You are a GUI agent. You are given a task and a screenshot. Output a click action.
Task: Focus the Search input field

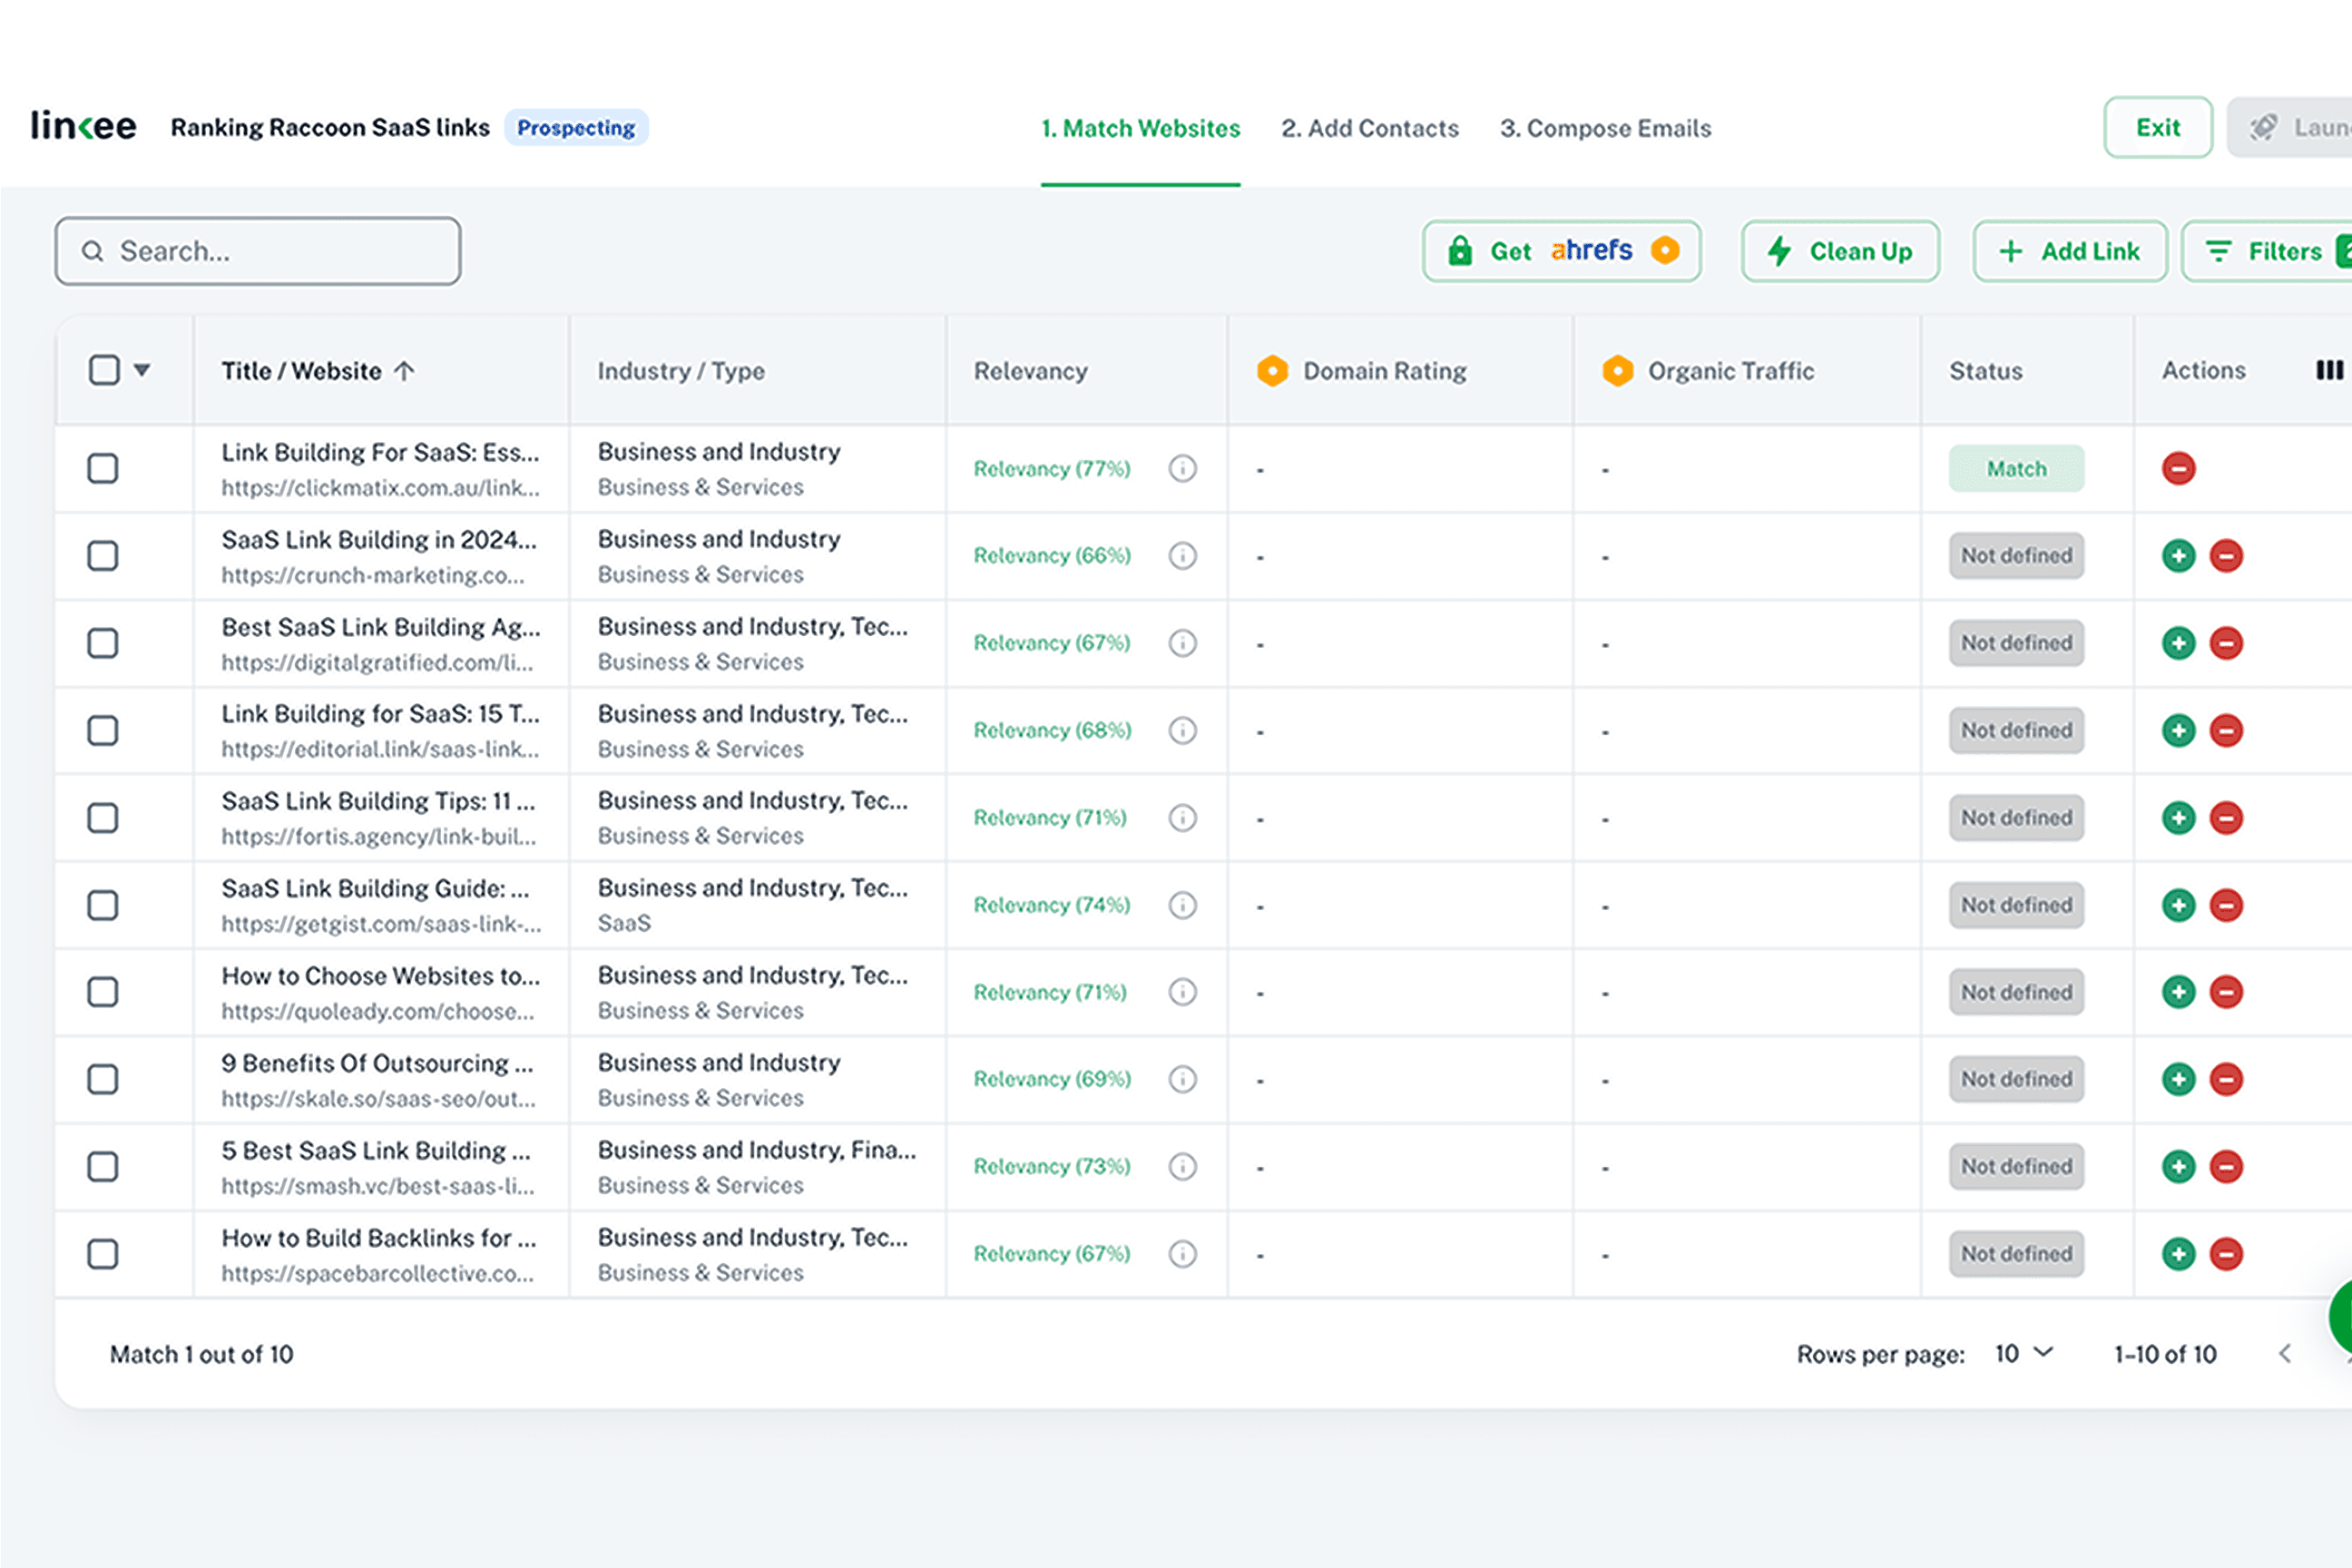click(258, 252)
